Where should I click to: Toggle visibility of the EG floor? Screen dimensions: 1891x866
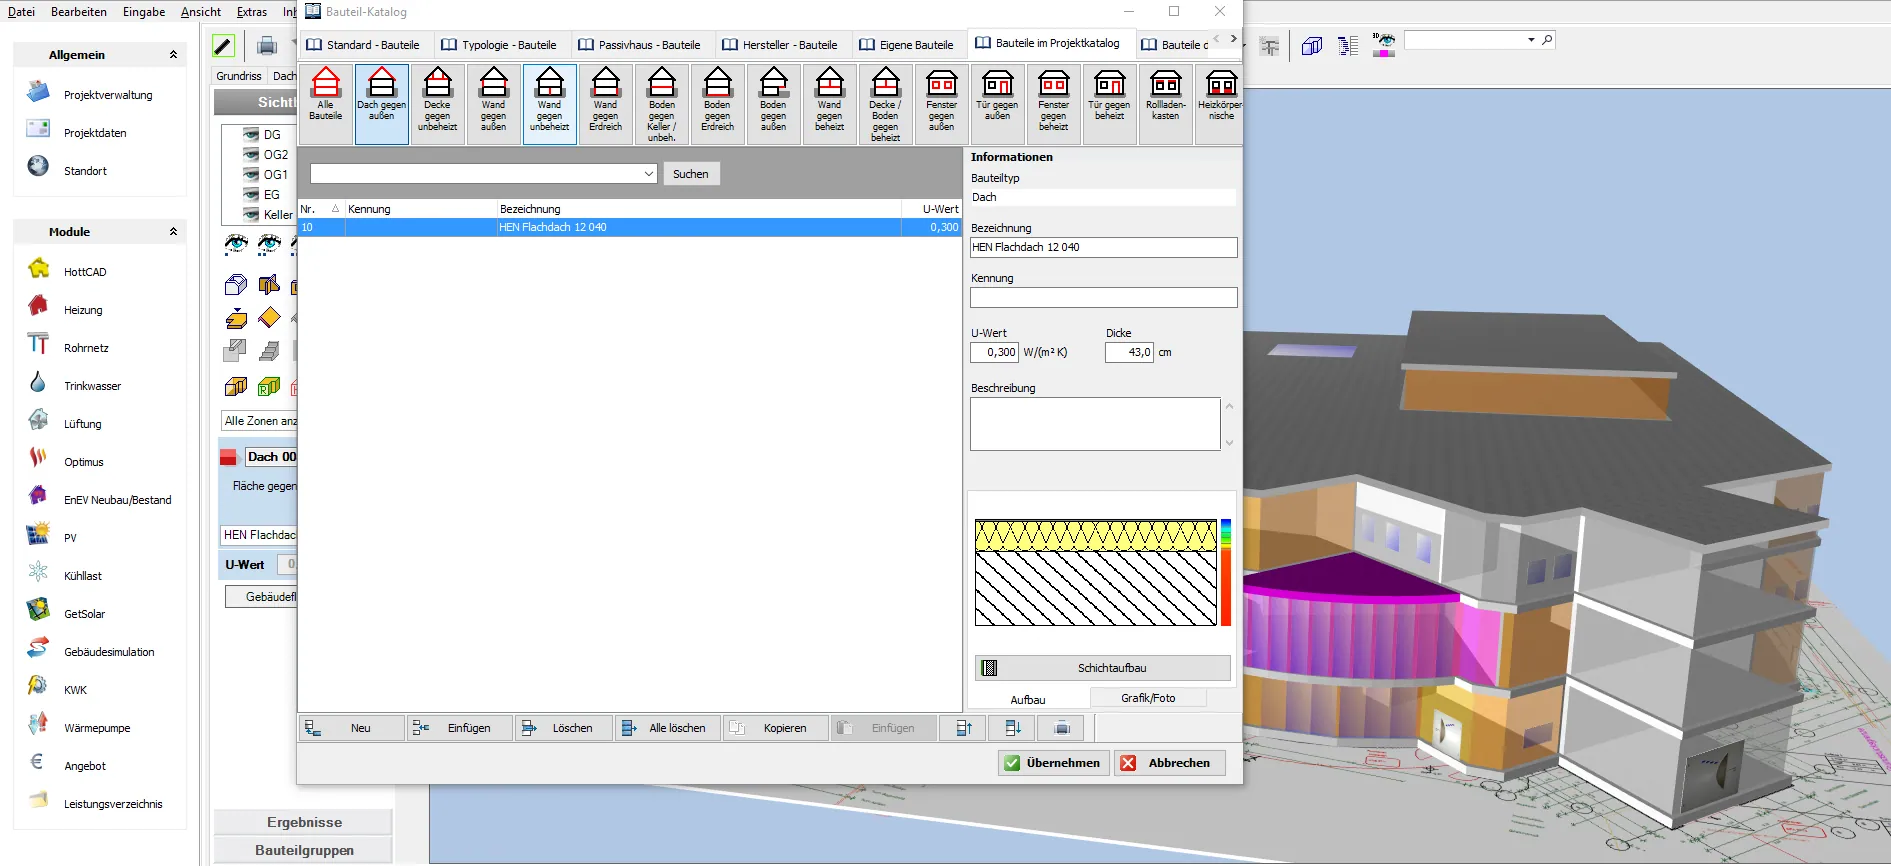(x=252, y=195)
